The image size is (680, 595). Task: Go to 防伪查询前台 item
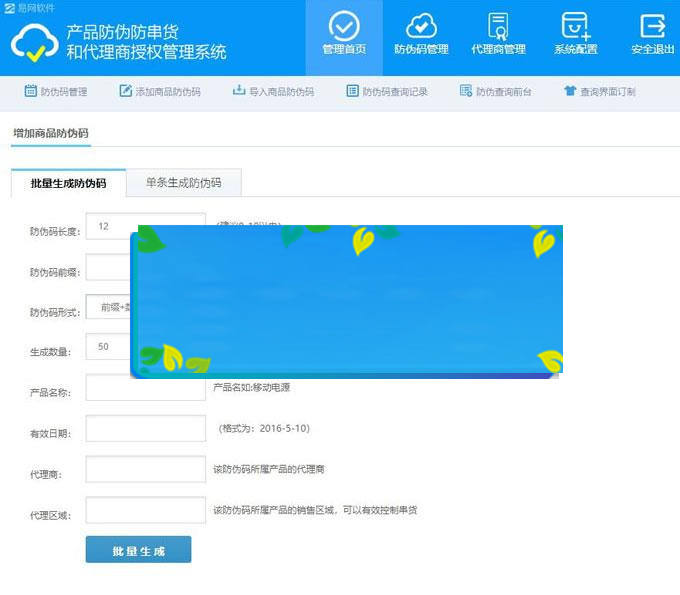tap(496, 92)
